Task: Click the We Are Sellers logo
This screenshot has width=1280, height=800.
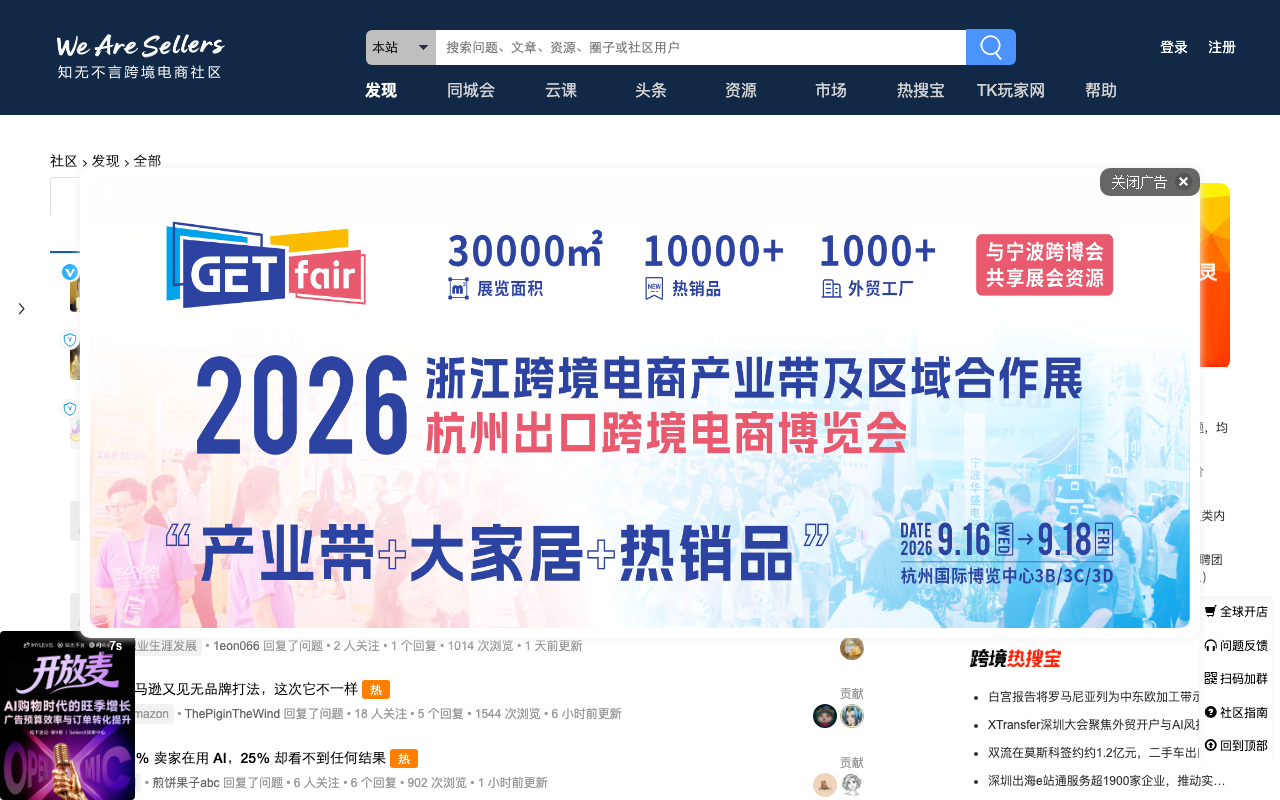Action: [140, 56]
